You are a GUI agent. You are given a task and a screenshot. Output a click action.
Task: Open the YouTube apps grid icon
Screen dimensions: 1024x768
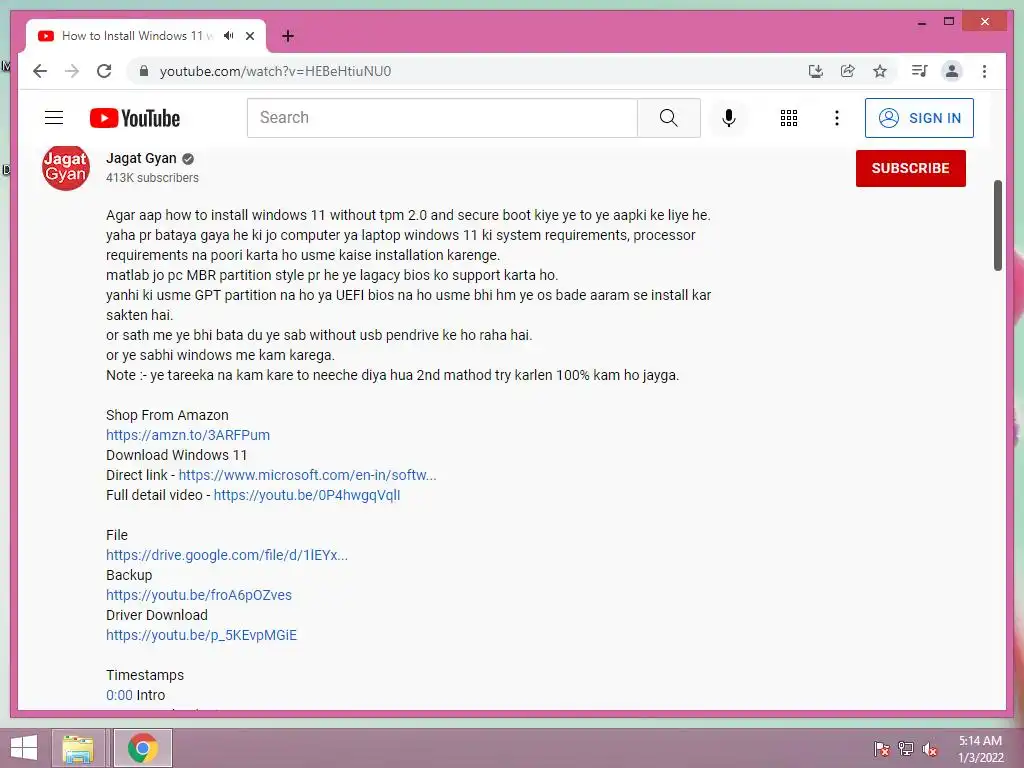pos(789,118)
